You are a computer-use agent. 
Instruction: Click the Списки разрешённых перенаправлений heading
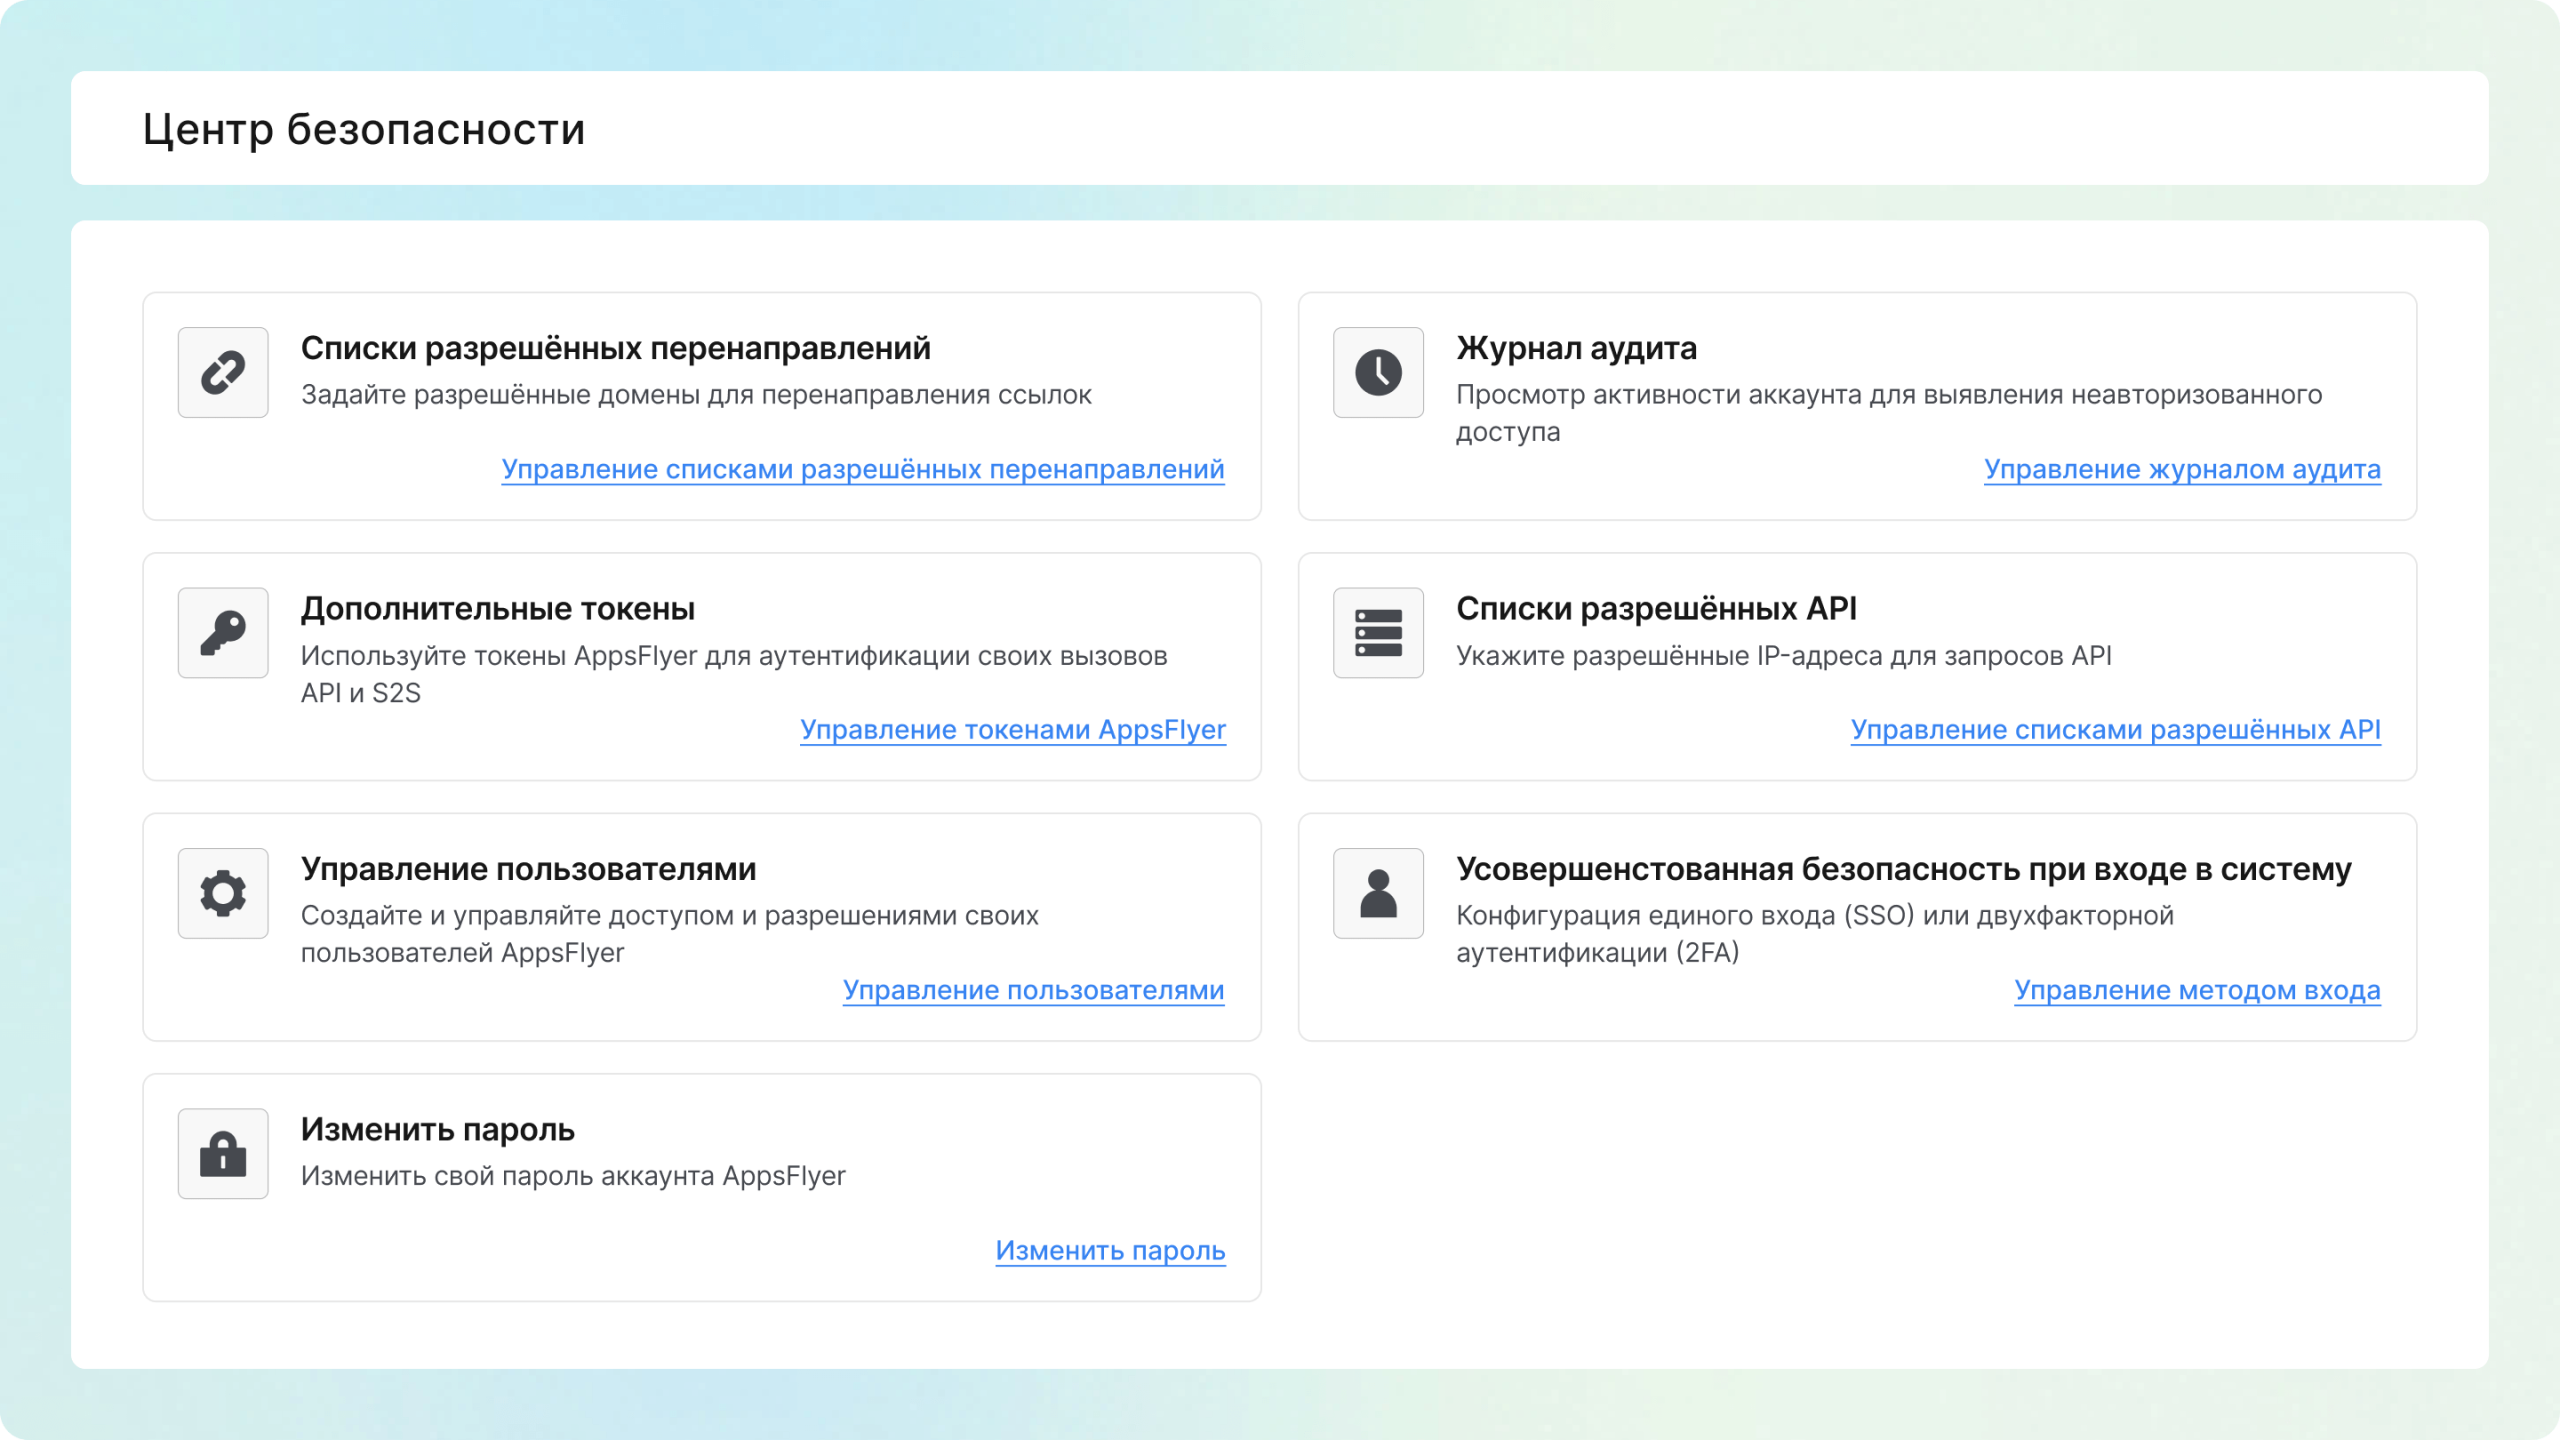point(616,348)
